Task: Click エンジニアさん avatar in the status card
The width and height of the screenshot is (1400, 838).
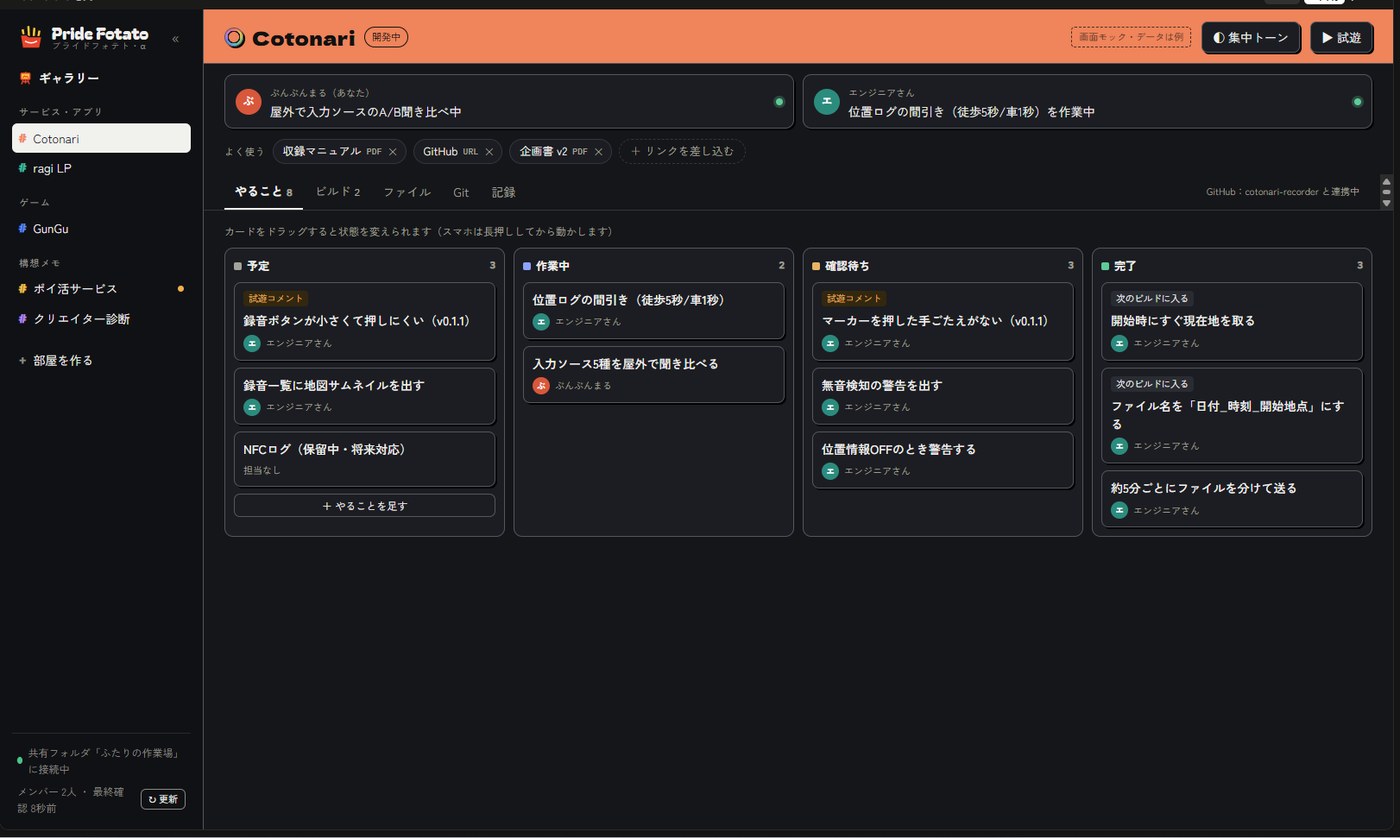Action: click(x=827, y=102)
